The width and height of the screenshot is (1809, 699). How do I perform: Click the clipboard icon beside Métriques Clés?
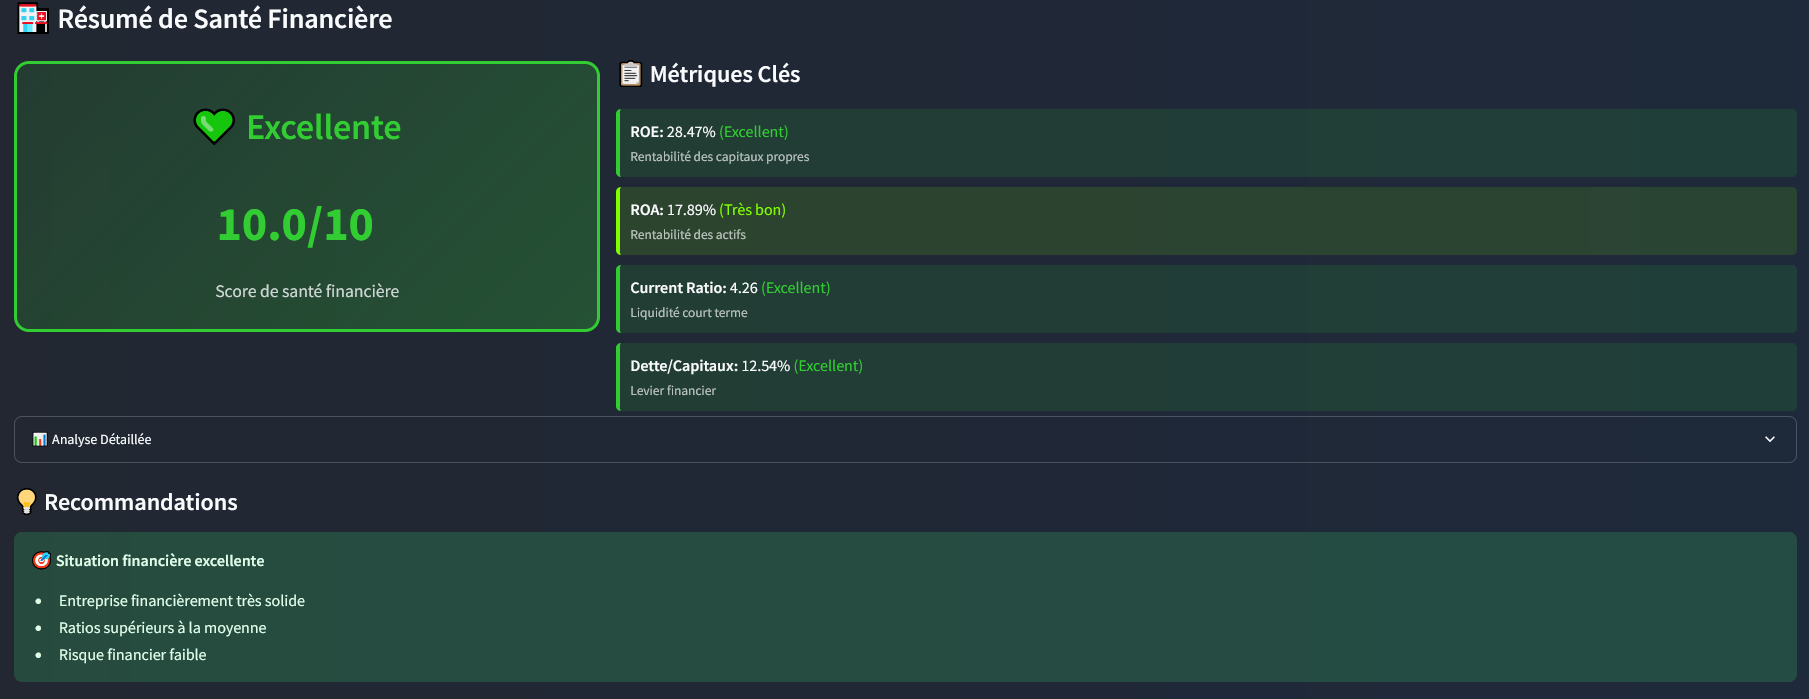[x=630, y=74]
